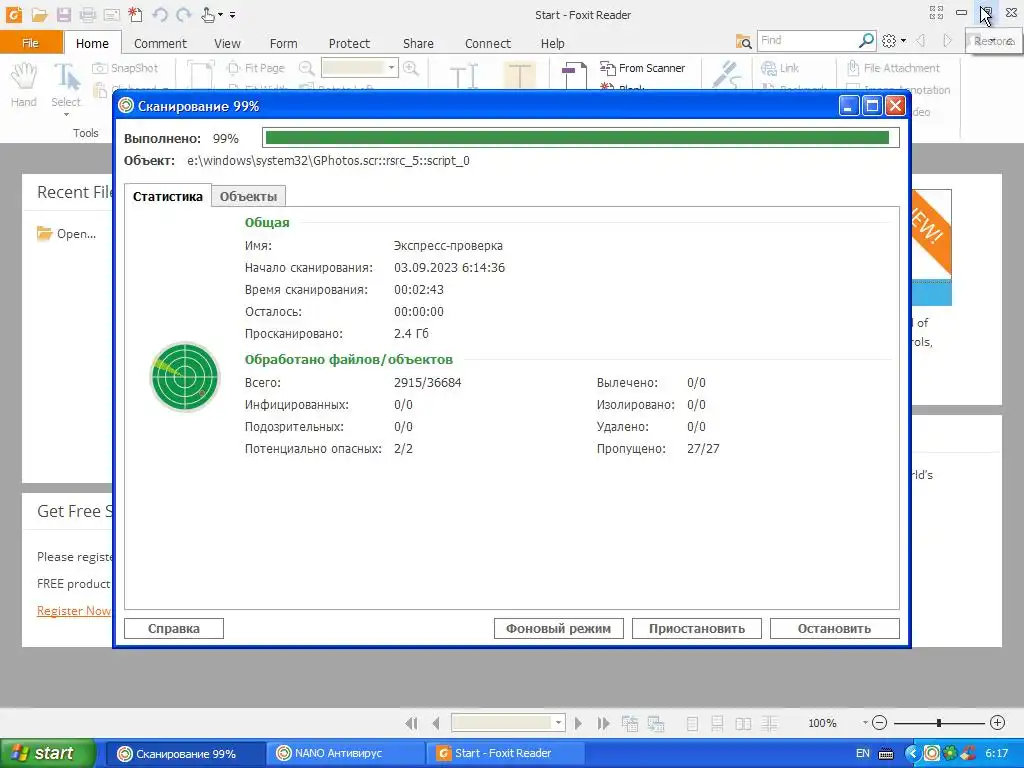This screenshot has width=1024, height=768.
Task: Click the SnapShot camera tool
Action: point(125,68)
